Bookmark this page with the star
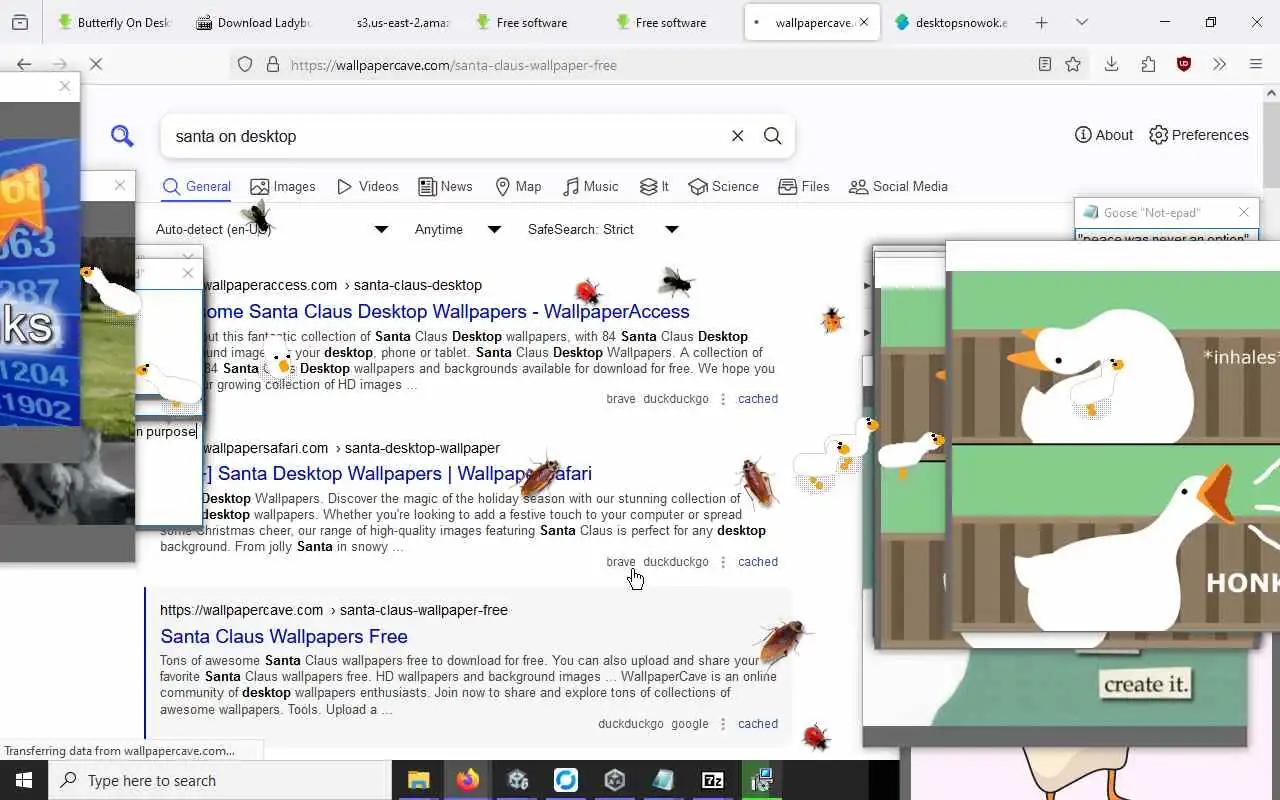This screenshot has height=800, width=1280. (x=1073, y=64)
